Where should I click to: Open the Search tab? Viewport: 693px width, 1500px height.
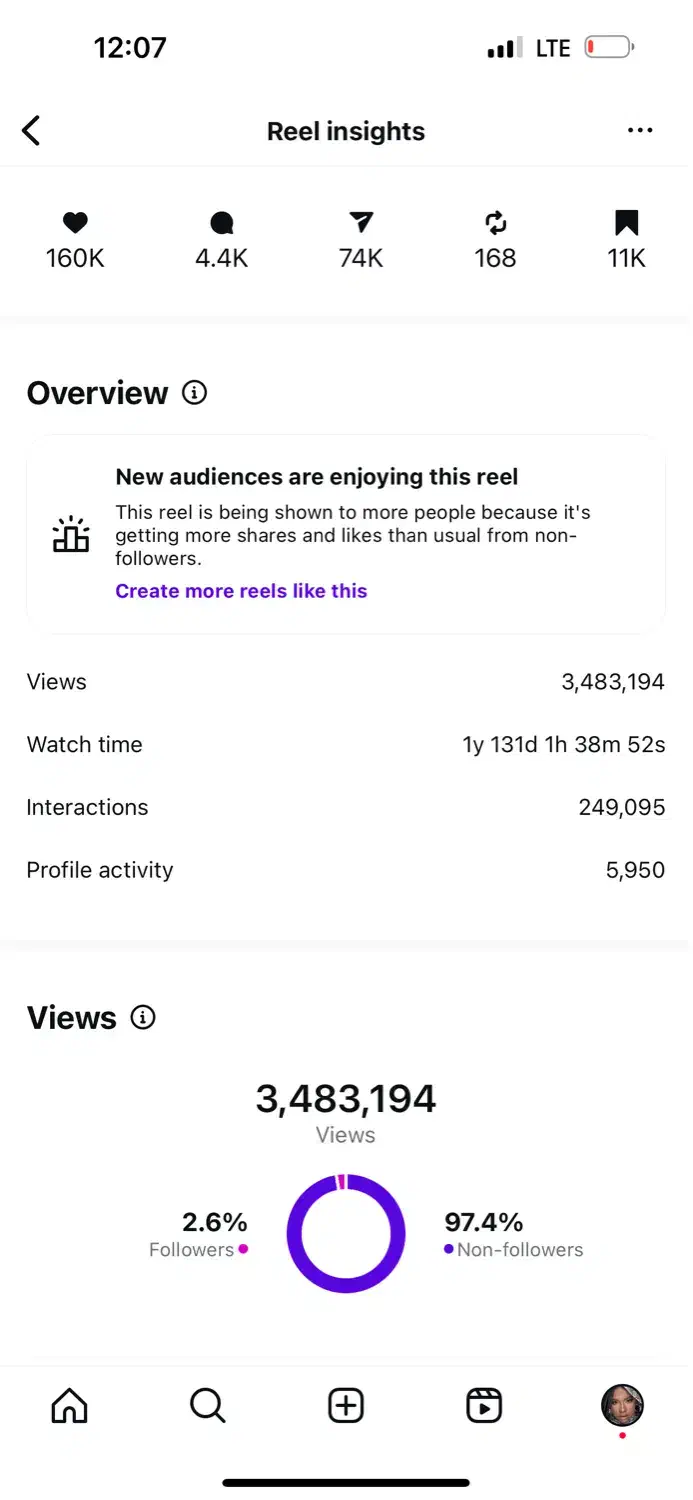207,1406
